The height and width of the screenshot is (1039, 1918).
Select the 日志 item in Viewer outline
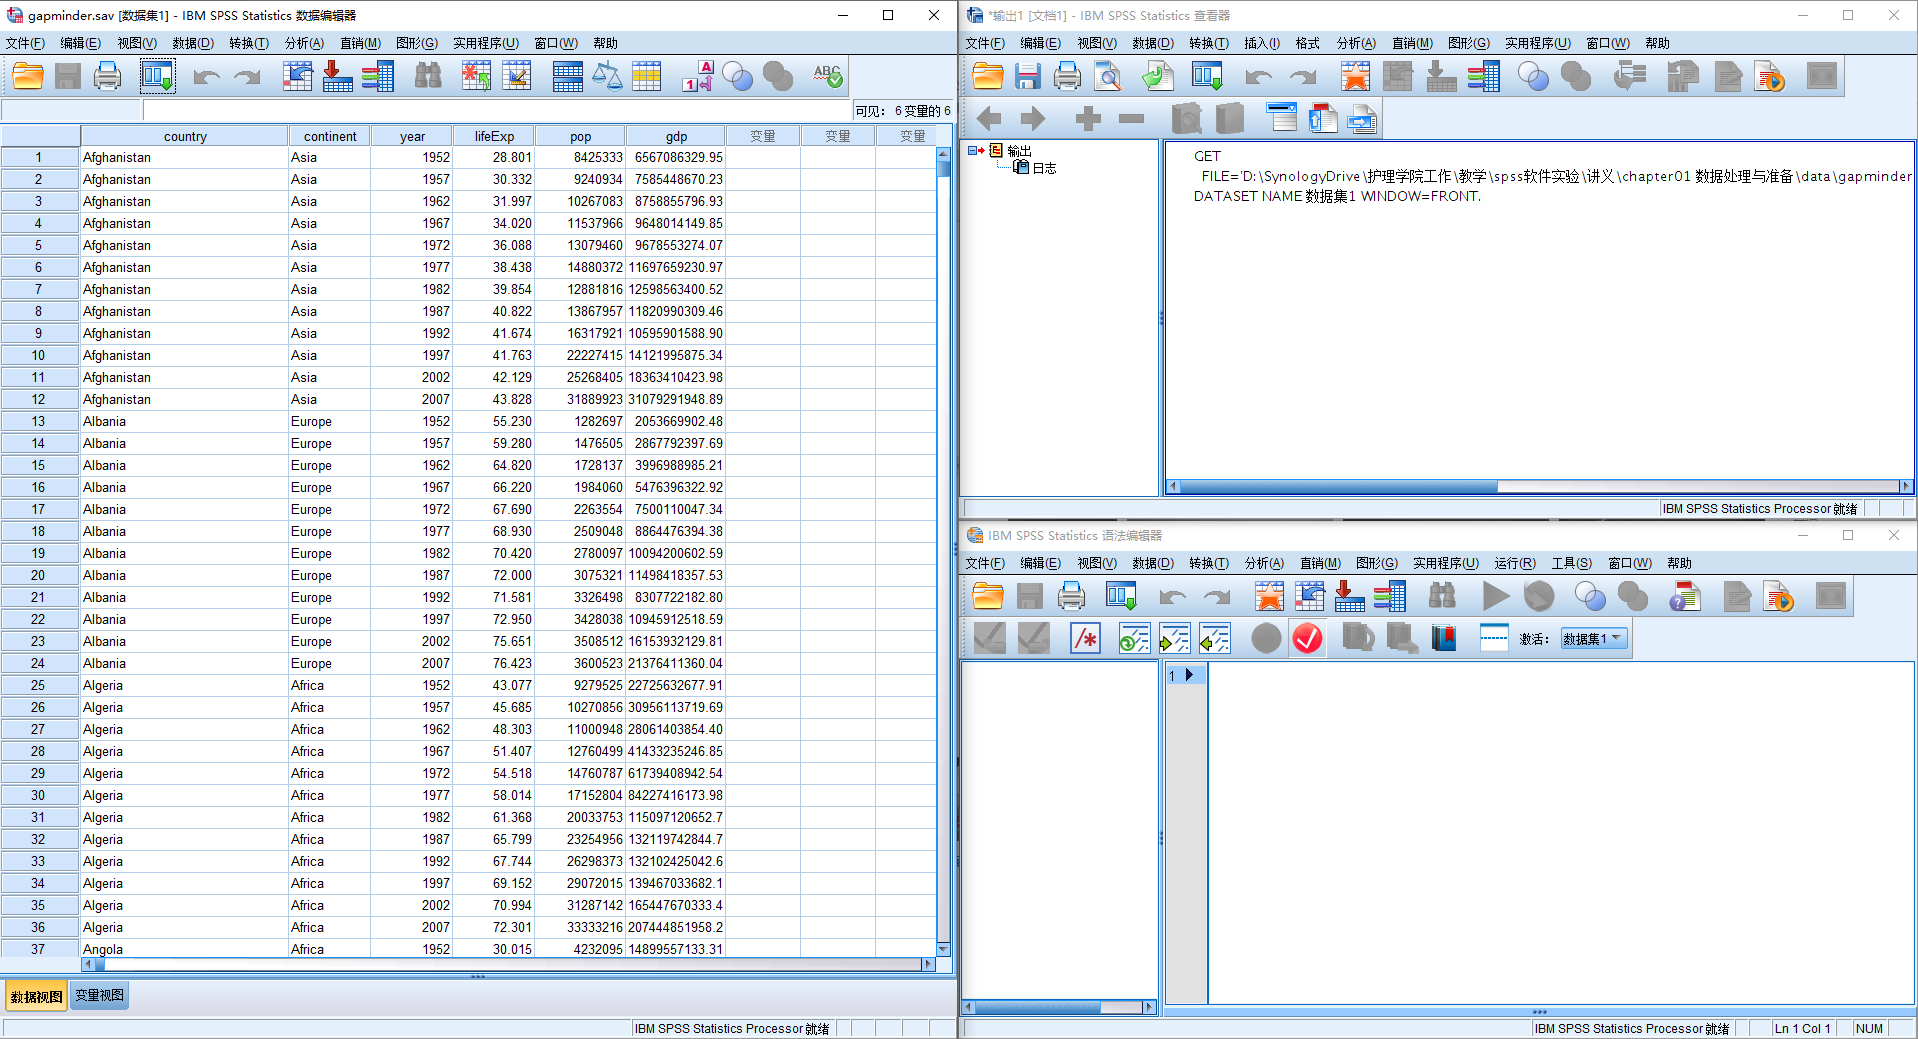point(1044,168)
